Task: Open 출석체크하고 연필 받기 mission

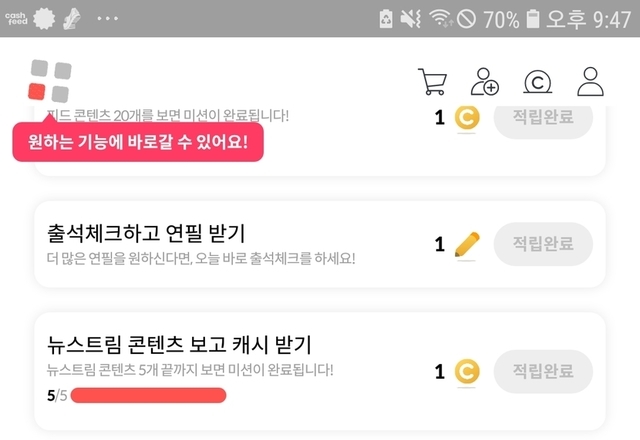Action: coord(146,233)
